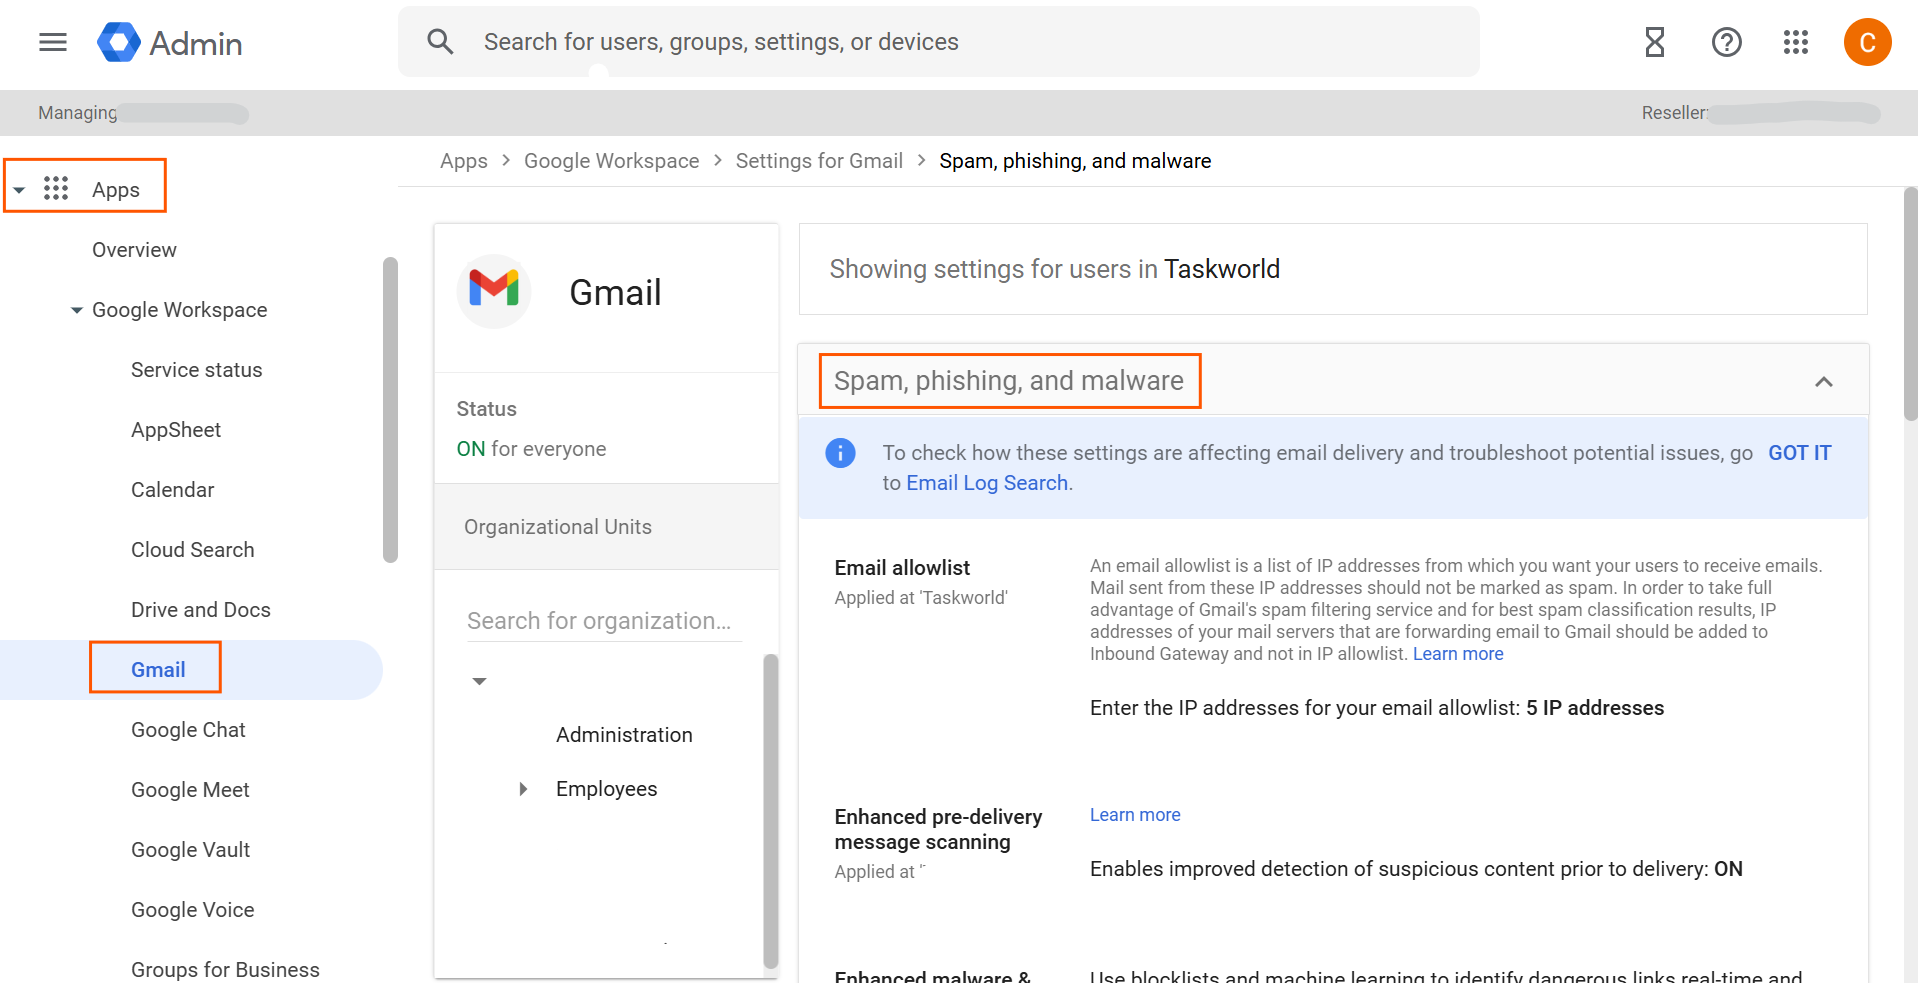Open the Google apps grid launcher
The width and height of the screenshot is (1918, 983).
(x=1796, y=42)
